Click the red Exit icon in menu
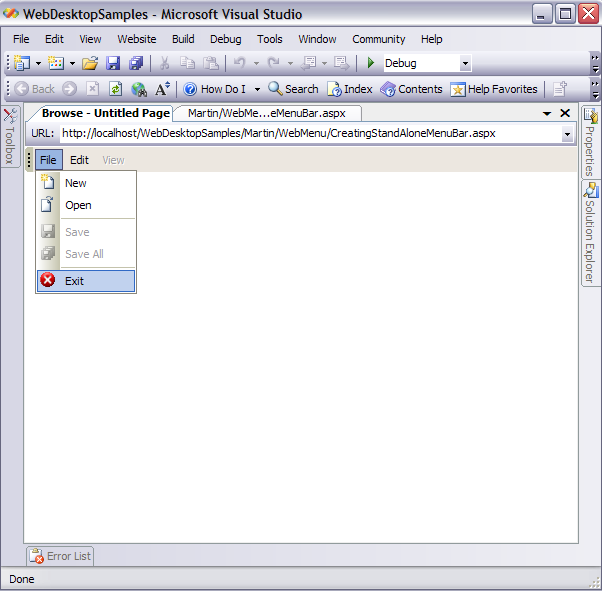The image size is (602, 591). pos(47,281)
